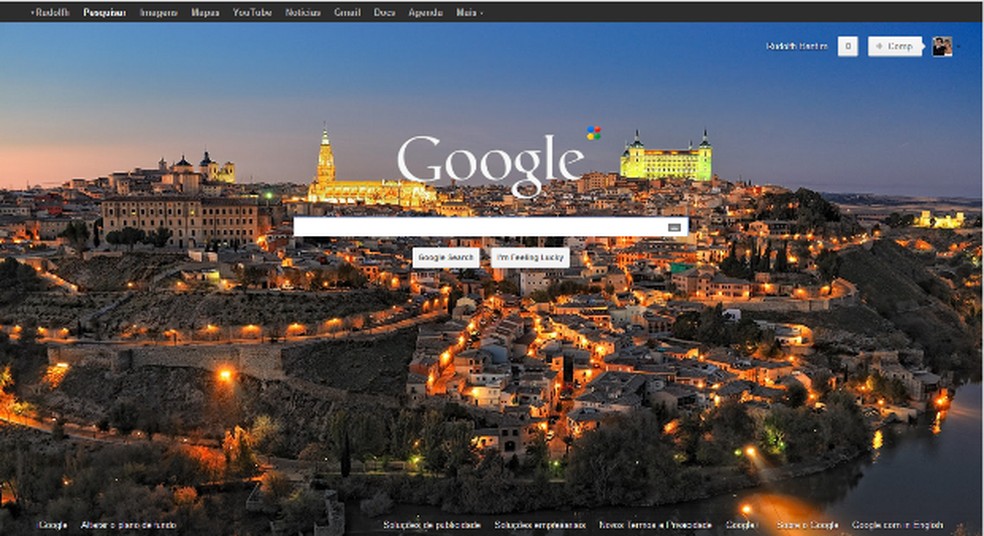Open Mapas from the top bar
Image resolution: width=984 pixels, height=536 pixels.
point(205,12)
